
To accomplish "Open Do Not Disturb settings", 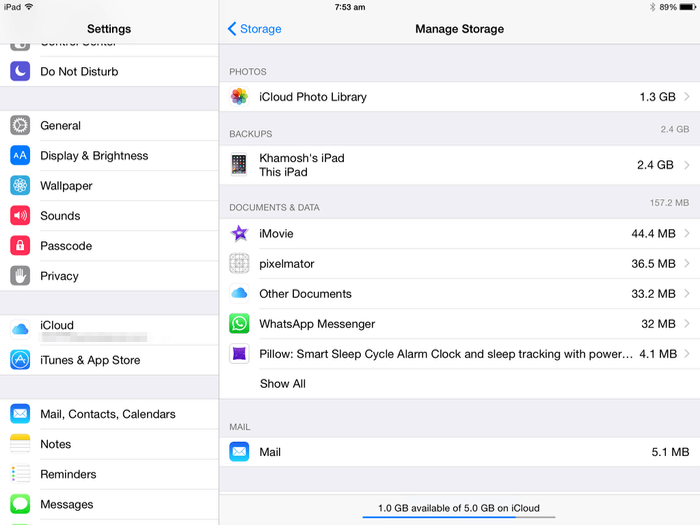I will tap(109, 71).
